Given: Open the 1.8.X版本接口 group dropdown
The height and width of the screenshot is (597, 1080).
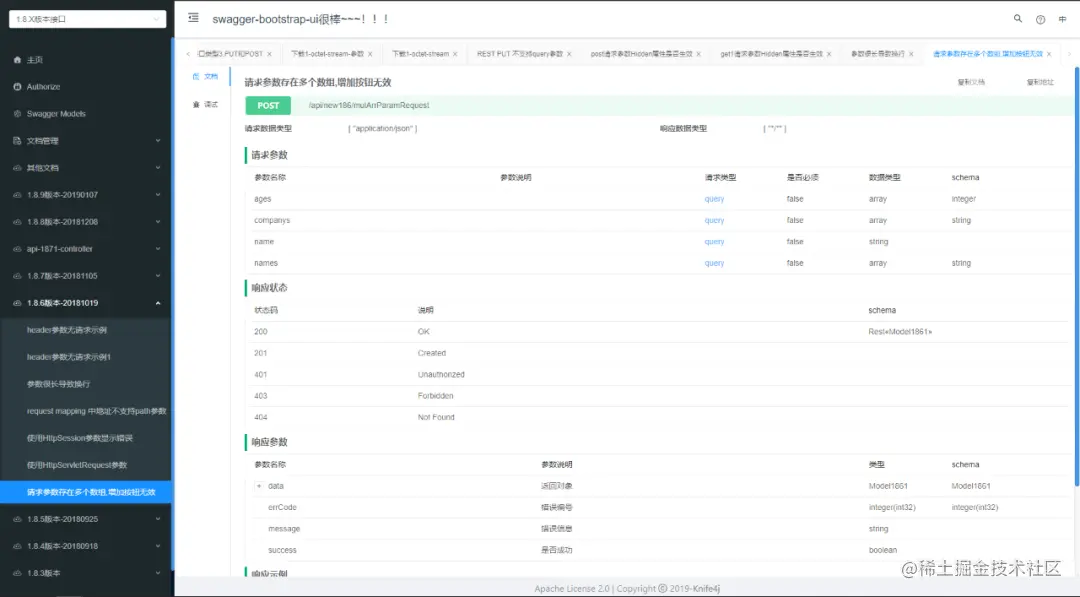Looking at the screenshot, I should pos(87,19).
